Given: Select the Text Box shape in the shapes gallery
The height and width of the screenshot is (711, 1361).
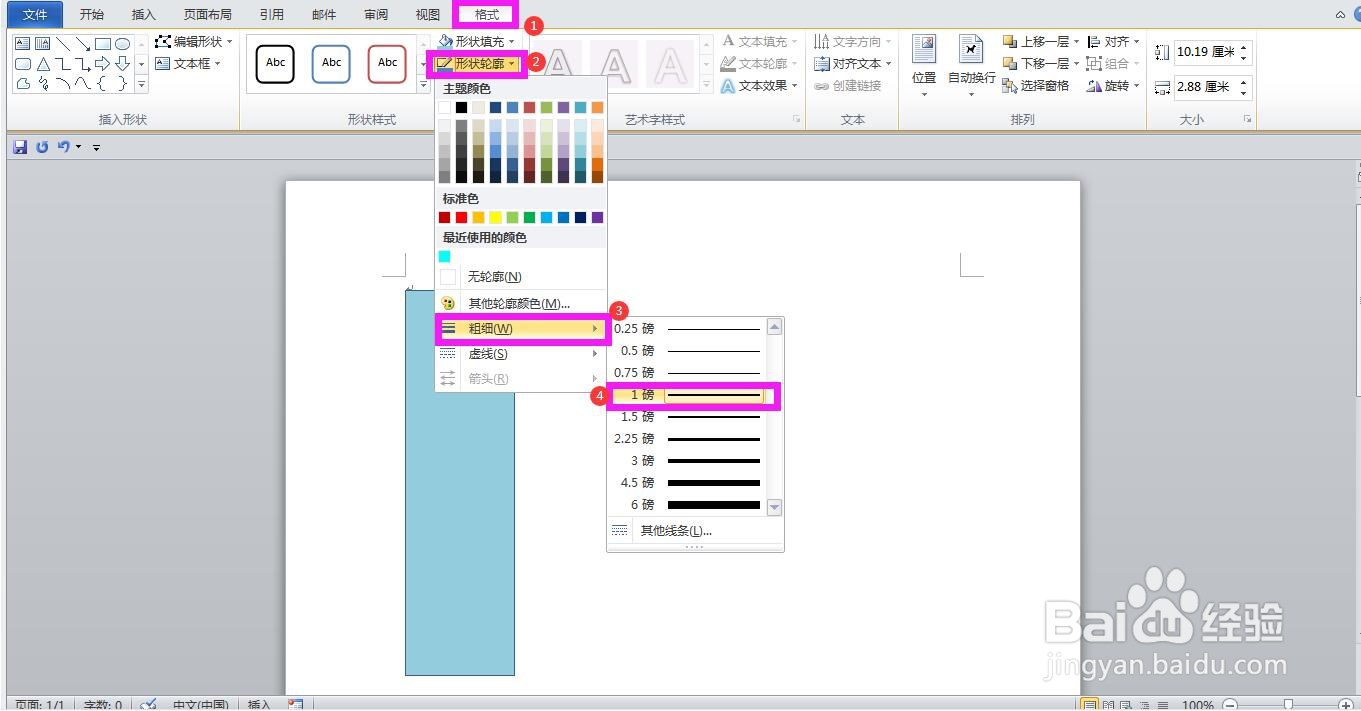Looking at the screenshot, I should (x=22, y=44).
